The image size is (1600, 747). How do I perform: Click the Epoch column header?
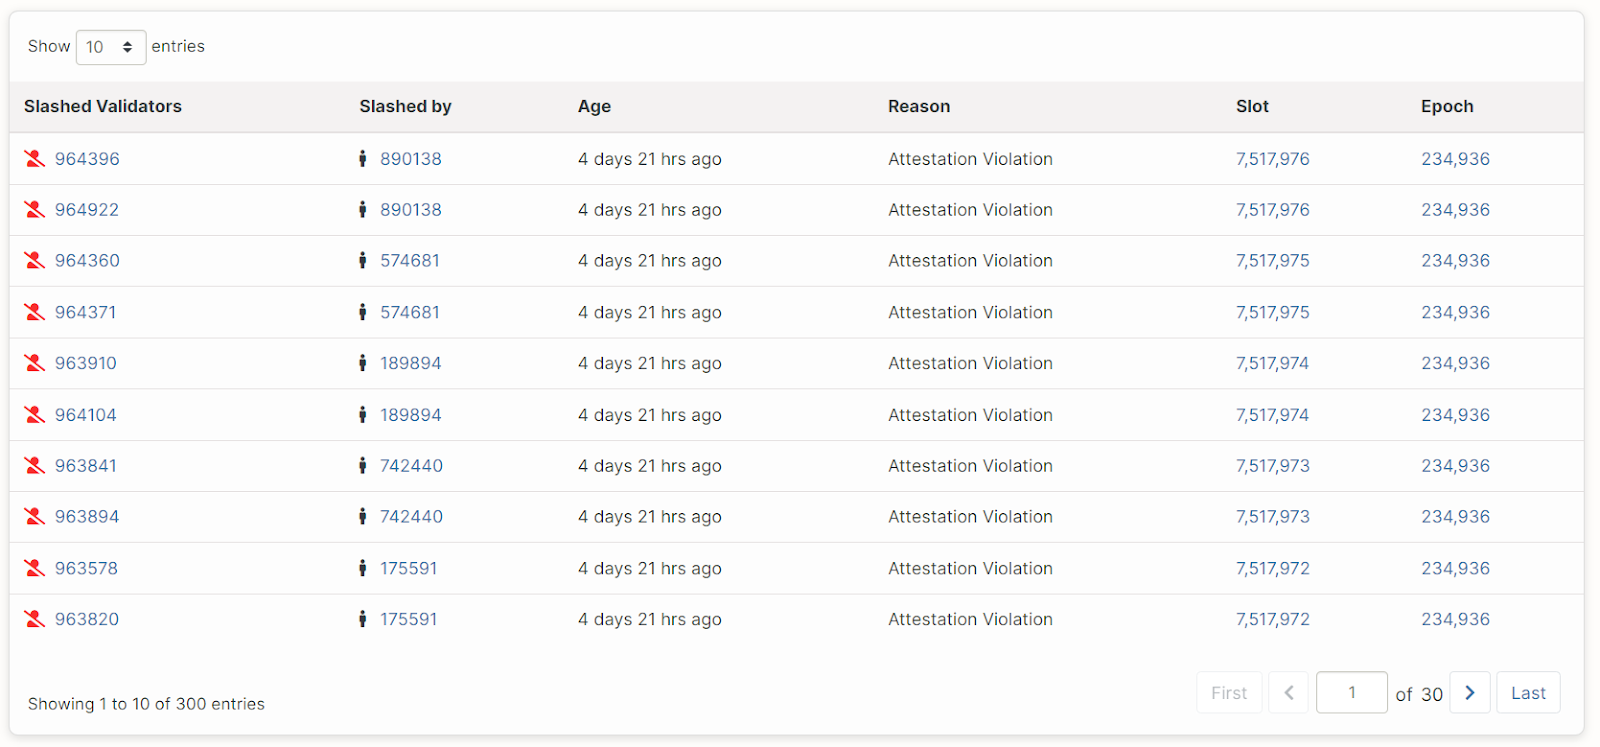coord(1447,106)
